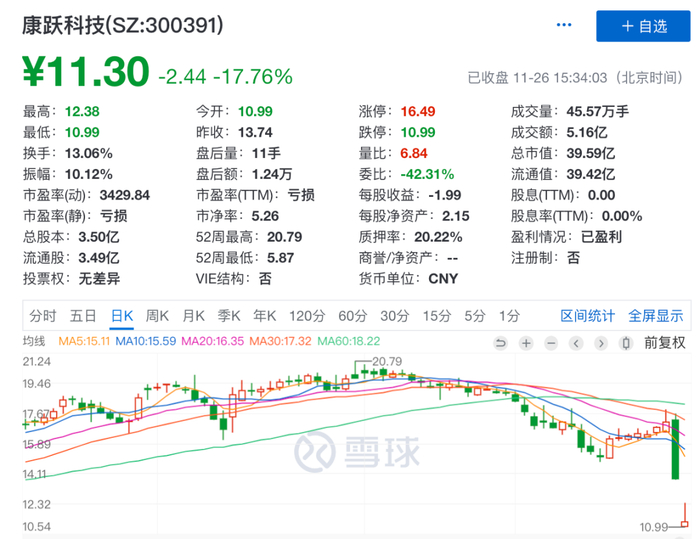The height and width of the screenshot is (539, 700).
Task: Click the 量比 value 6.84
Action: [414, 154]
